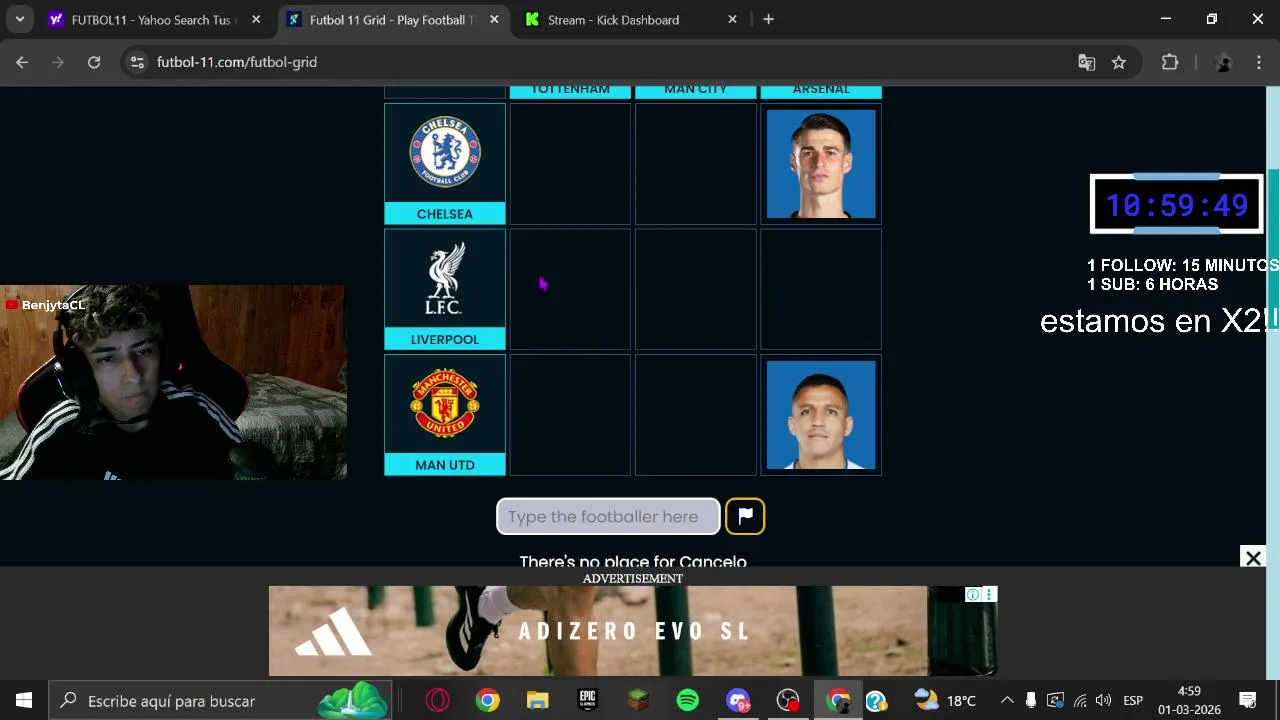
Task: Click the MAN UTD row label
Action: click(445, 465)
